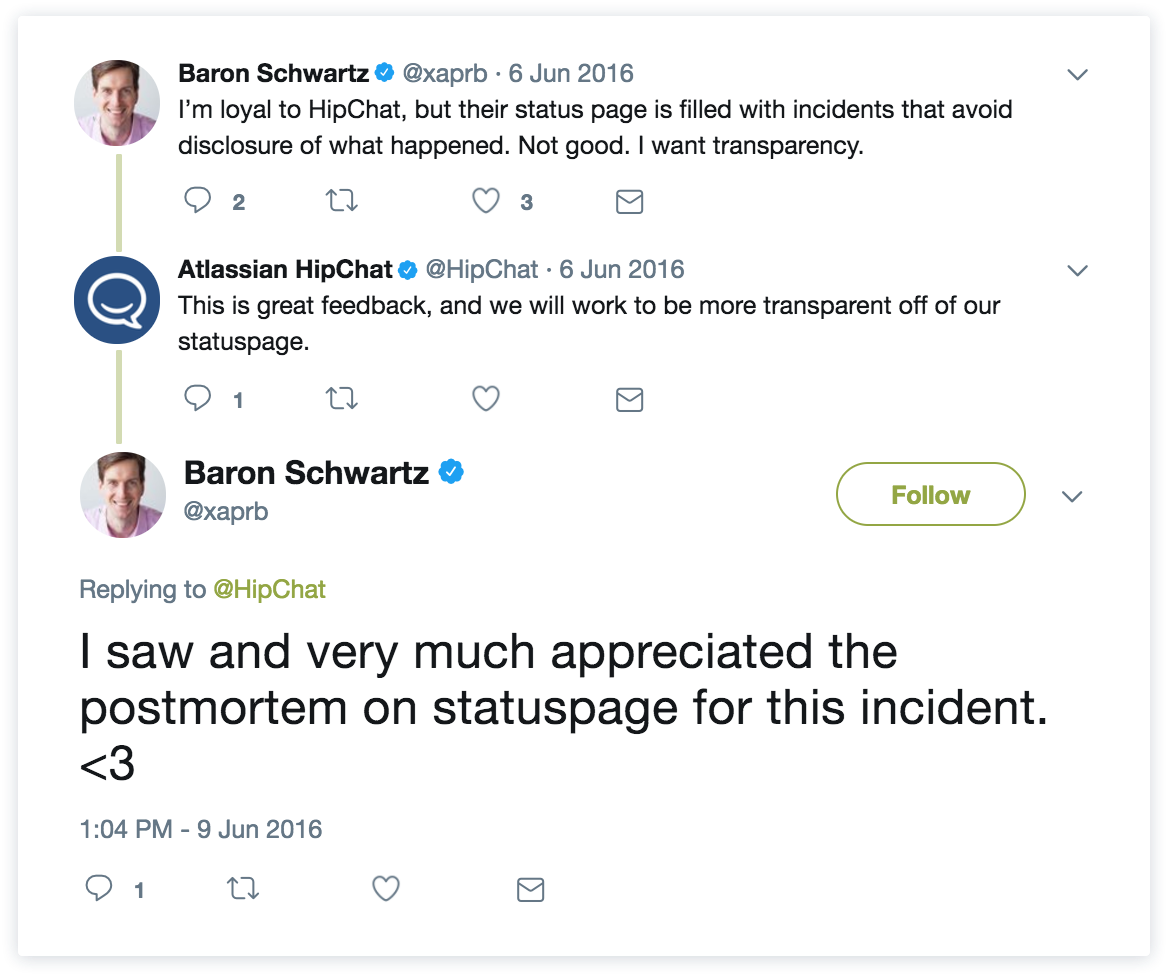1168x976 pixels.
Task: Expand more options for HipChat tweet
Action: pos(1077,271)
